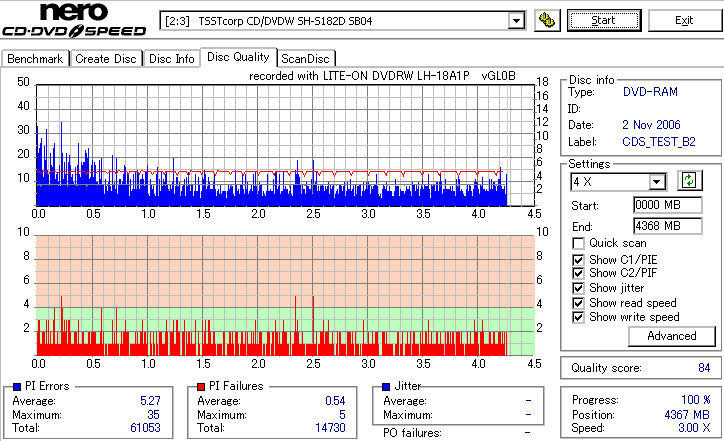Click PI Errors maximum 35
The width and height of the screenshot is (724, 441).
tap(153, 415)
